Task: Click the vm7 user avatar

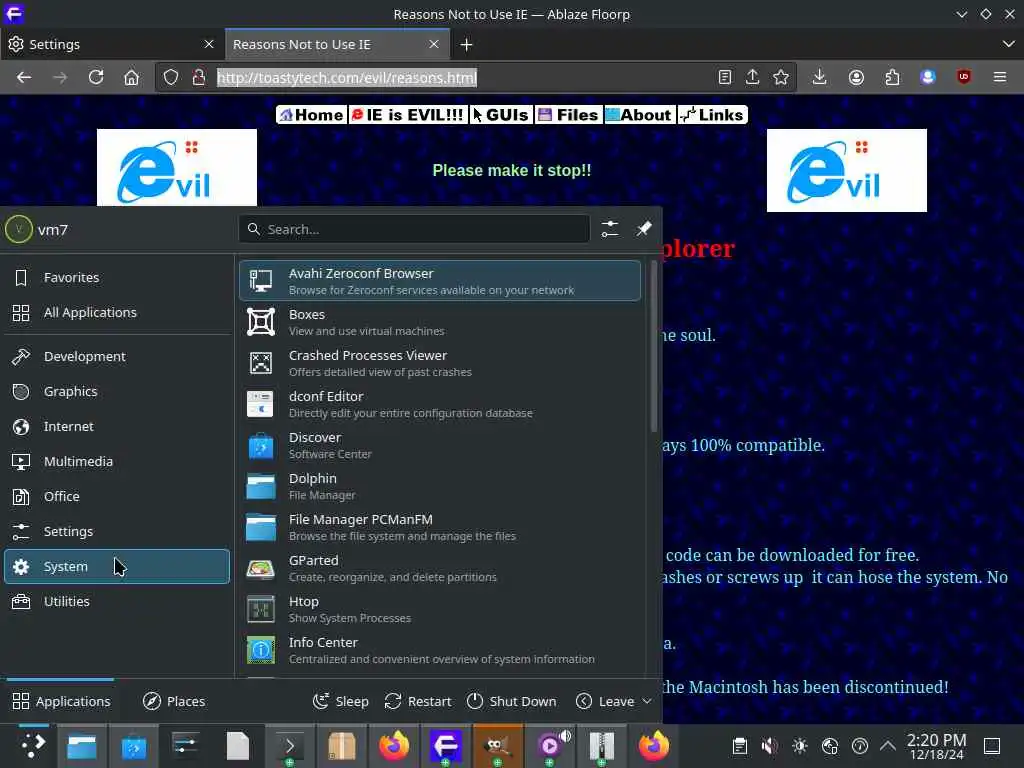Action: tap(19, 230)
